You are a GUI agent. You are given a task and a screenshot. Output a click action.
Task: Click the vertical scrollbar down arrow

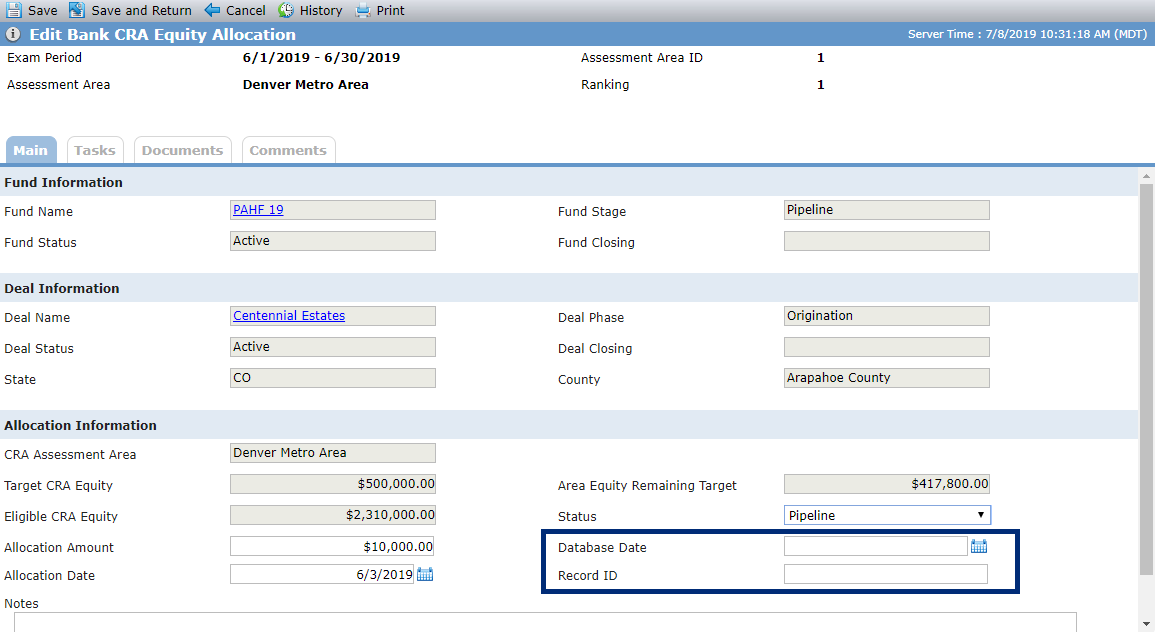coord(1146,625)
